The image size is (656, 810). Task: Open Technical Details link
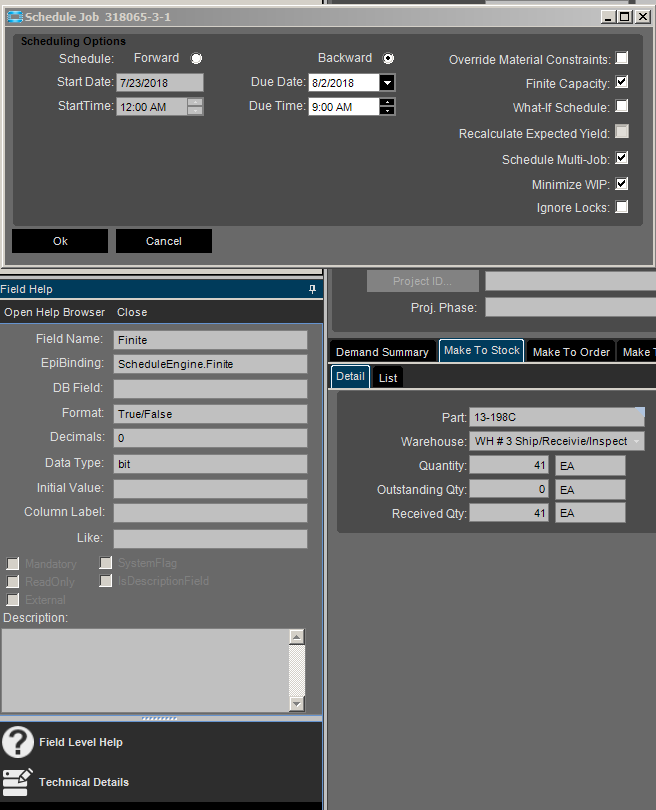[84, 782]
